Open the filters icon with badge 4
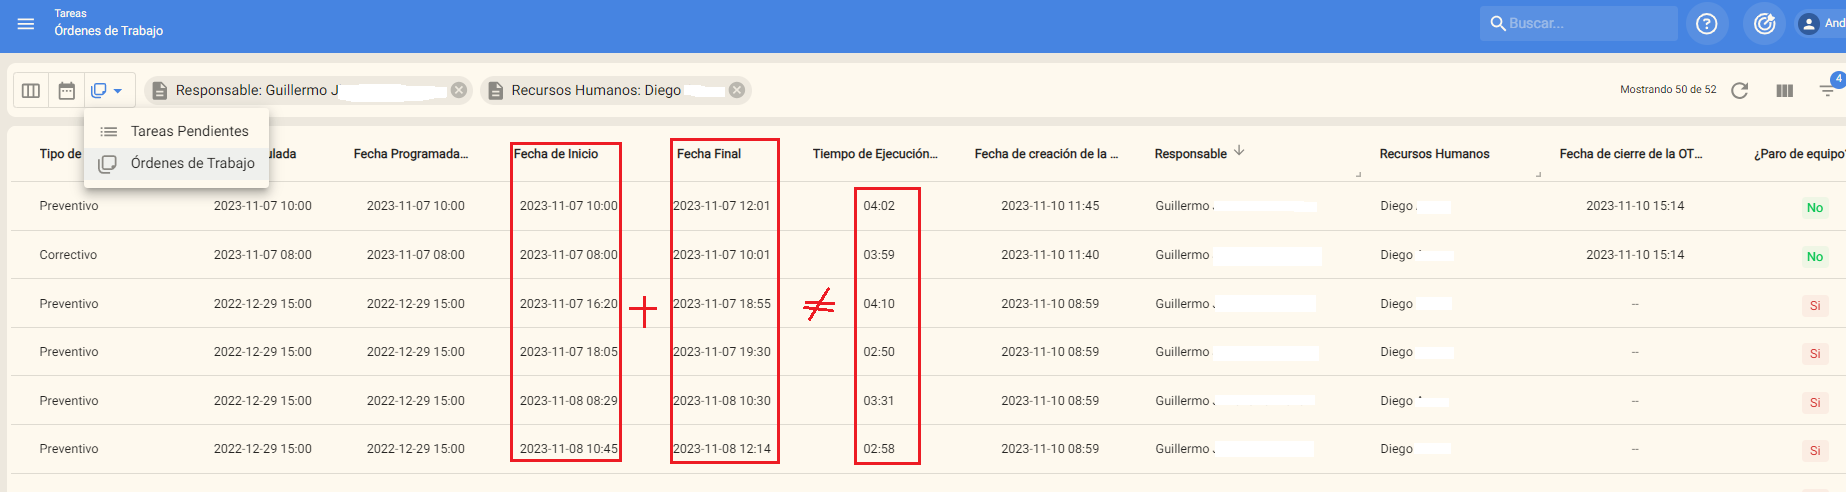Screen dimensions: 1846x492 click(x=1827, y=90)
